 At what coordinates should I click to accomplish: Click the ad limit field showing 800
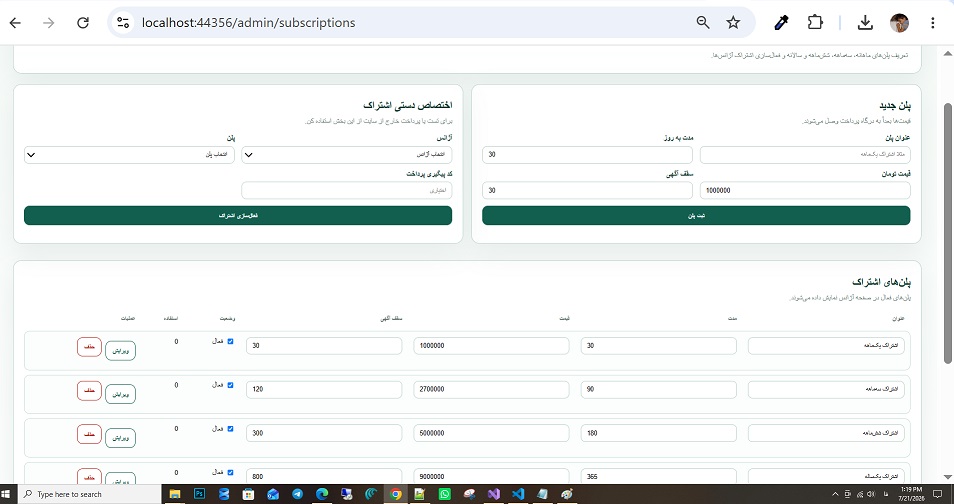click(x=324, y=477)
